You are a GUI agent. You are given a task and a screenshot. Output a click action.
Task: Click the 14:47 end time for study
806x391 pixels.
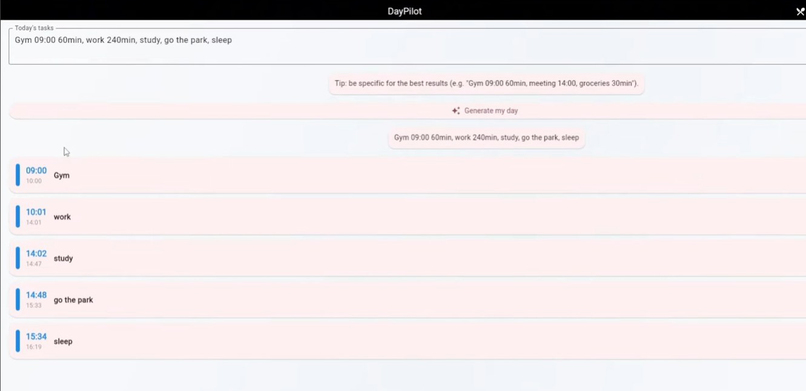(34, 264)
